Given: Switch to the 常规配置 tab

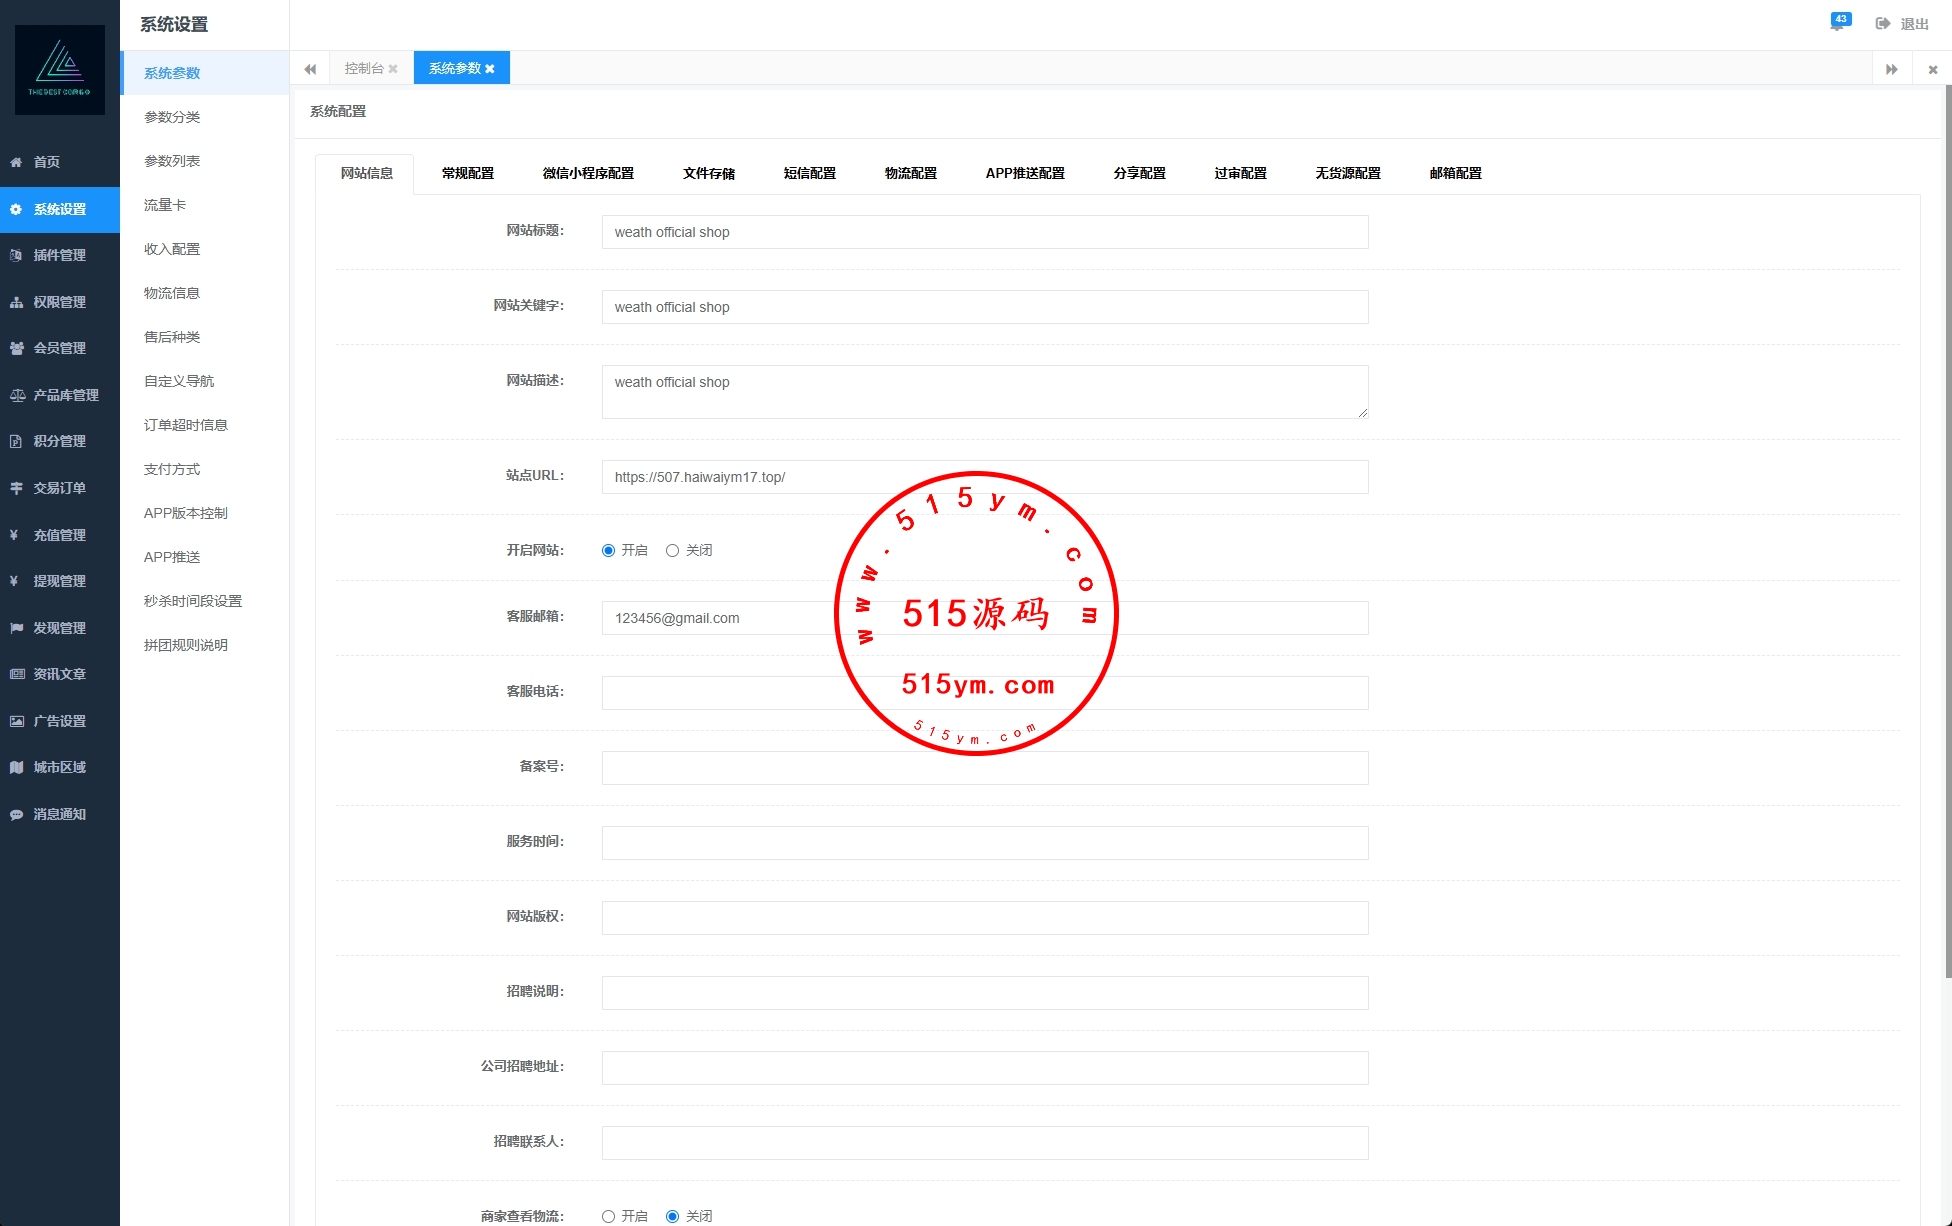Looking at the screenshot, I should coord(467,173).
